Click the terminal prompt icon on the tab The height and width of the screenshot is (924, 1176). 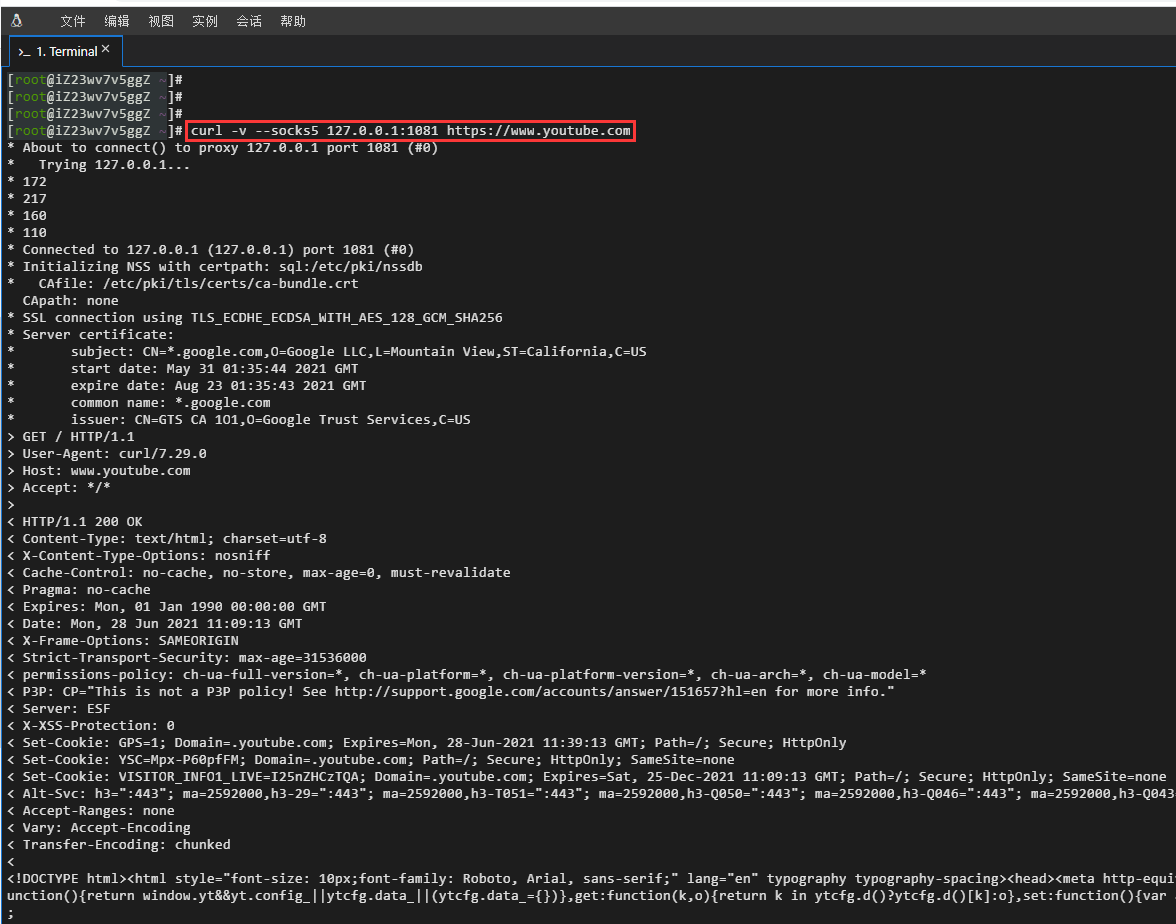[23, 52]
